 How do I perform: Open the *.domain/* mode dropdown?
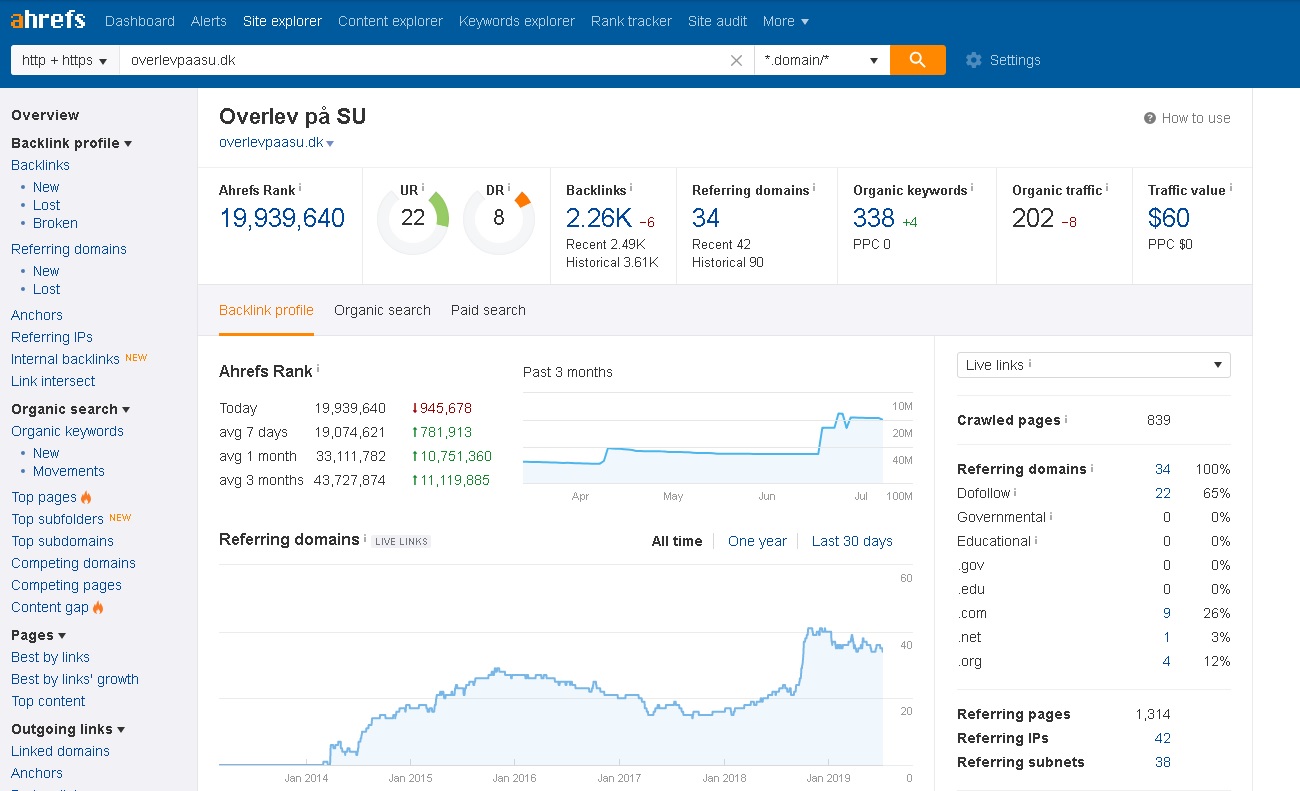point(821,60)
